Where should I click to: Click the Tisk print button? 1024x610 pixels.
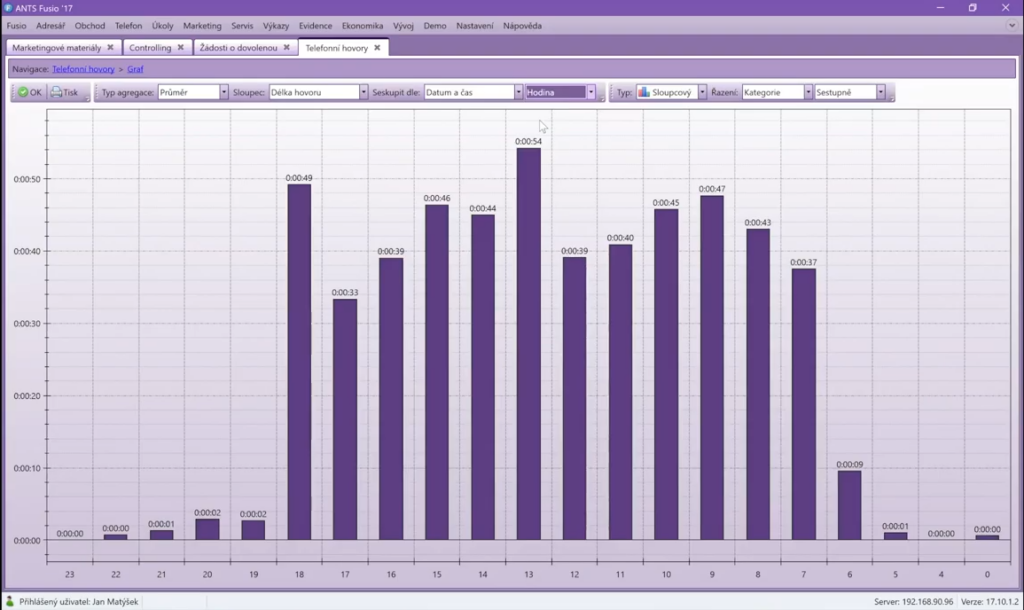click(x=64, y=92)
